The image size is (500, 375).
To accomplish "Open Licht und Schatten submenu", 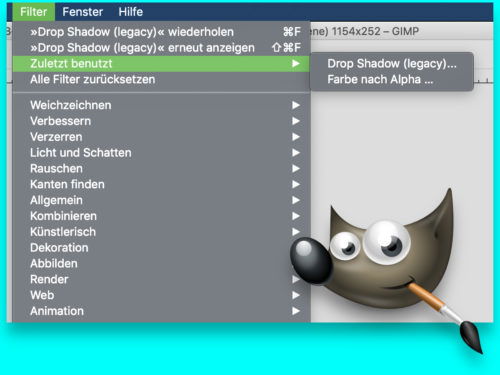I will (x=162, y=153).
